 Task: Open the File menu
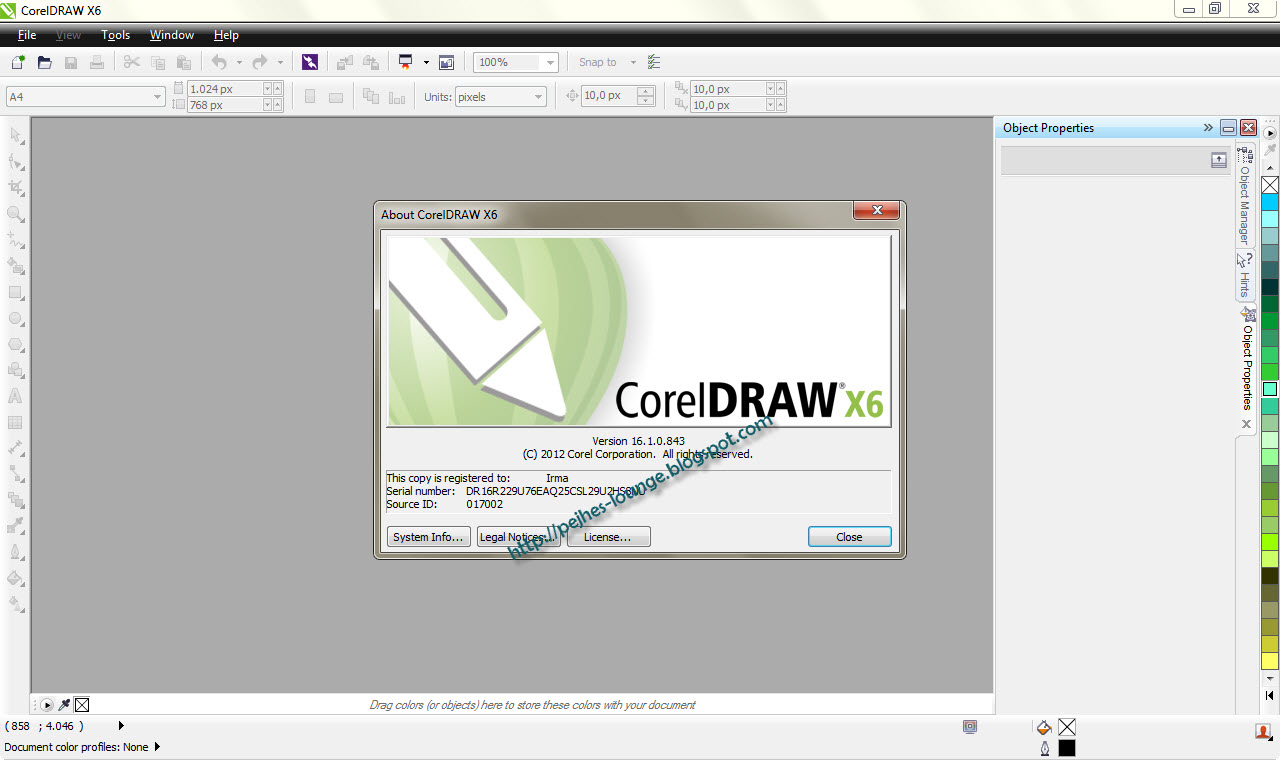pyautogui.click(x=27, y=35)
